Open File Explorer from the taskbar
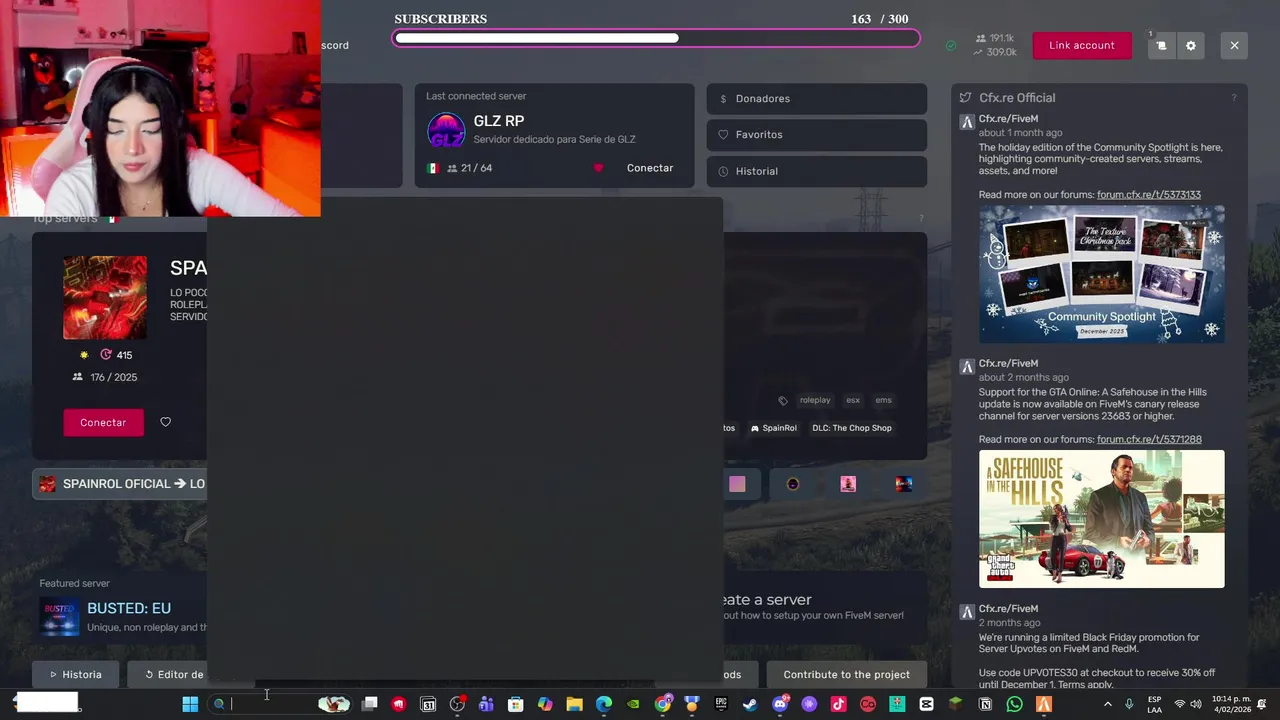 point(574,704)
